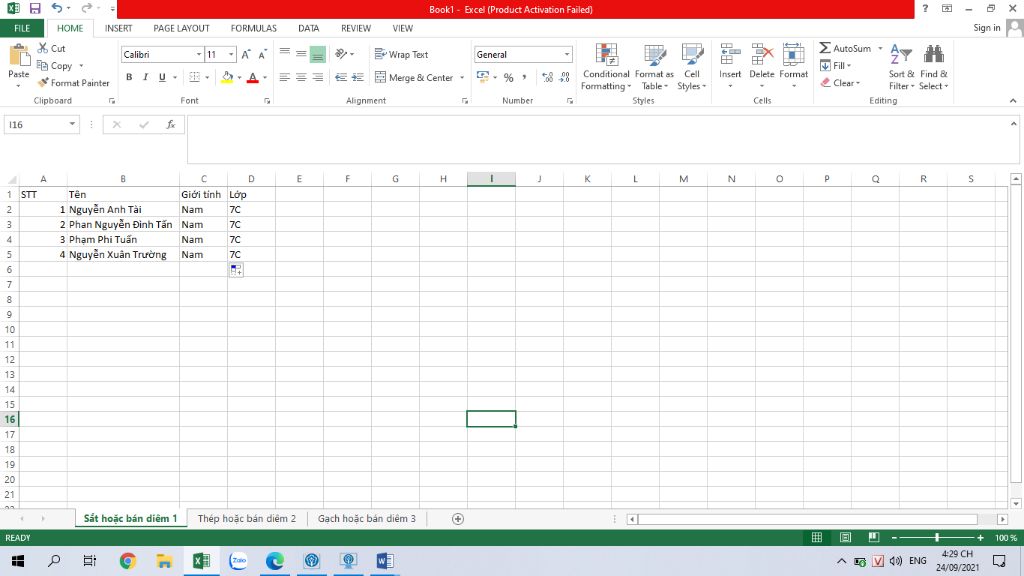Image resolution: width=1024 pixels, height=576 pixels.
Task: Switch to Page Break Preview in status bar
Action: tap(874, 537)
